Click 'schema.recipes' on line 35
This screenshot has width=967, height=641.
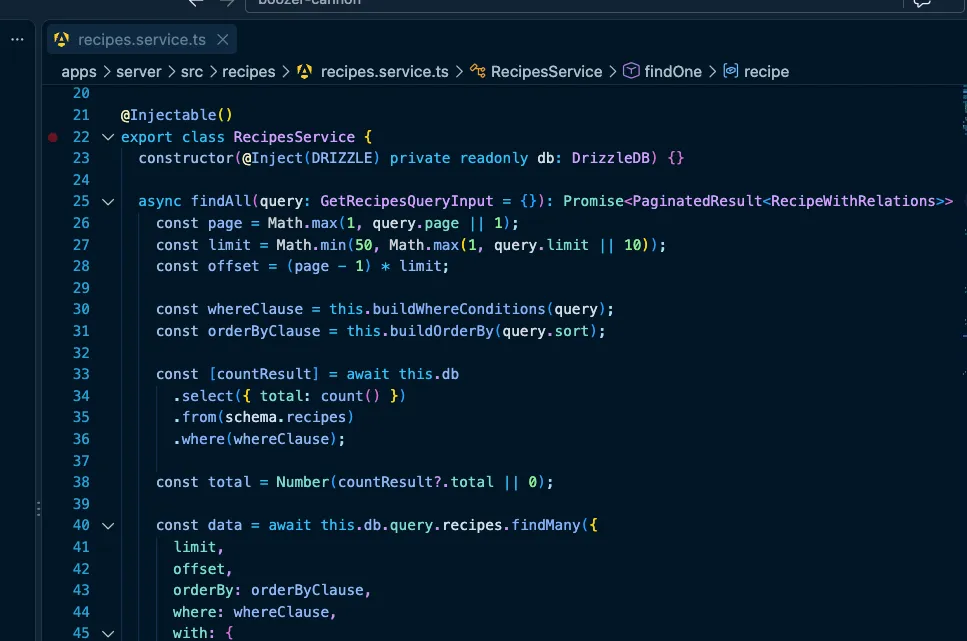point(286,417)
